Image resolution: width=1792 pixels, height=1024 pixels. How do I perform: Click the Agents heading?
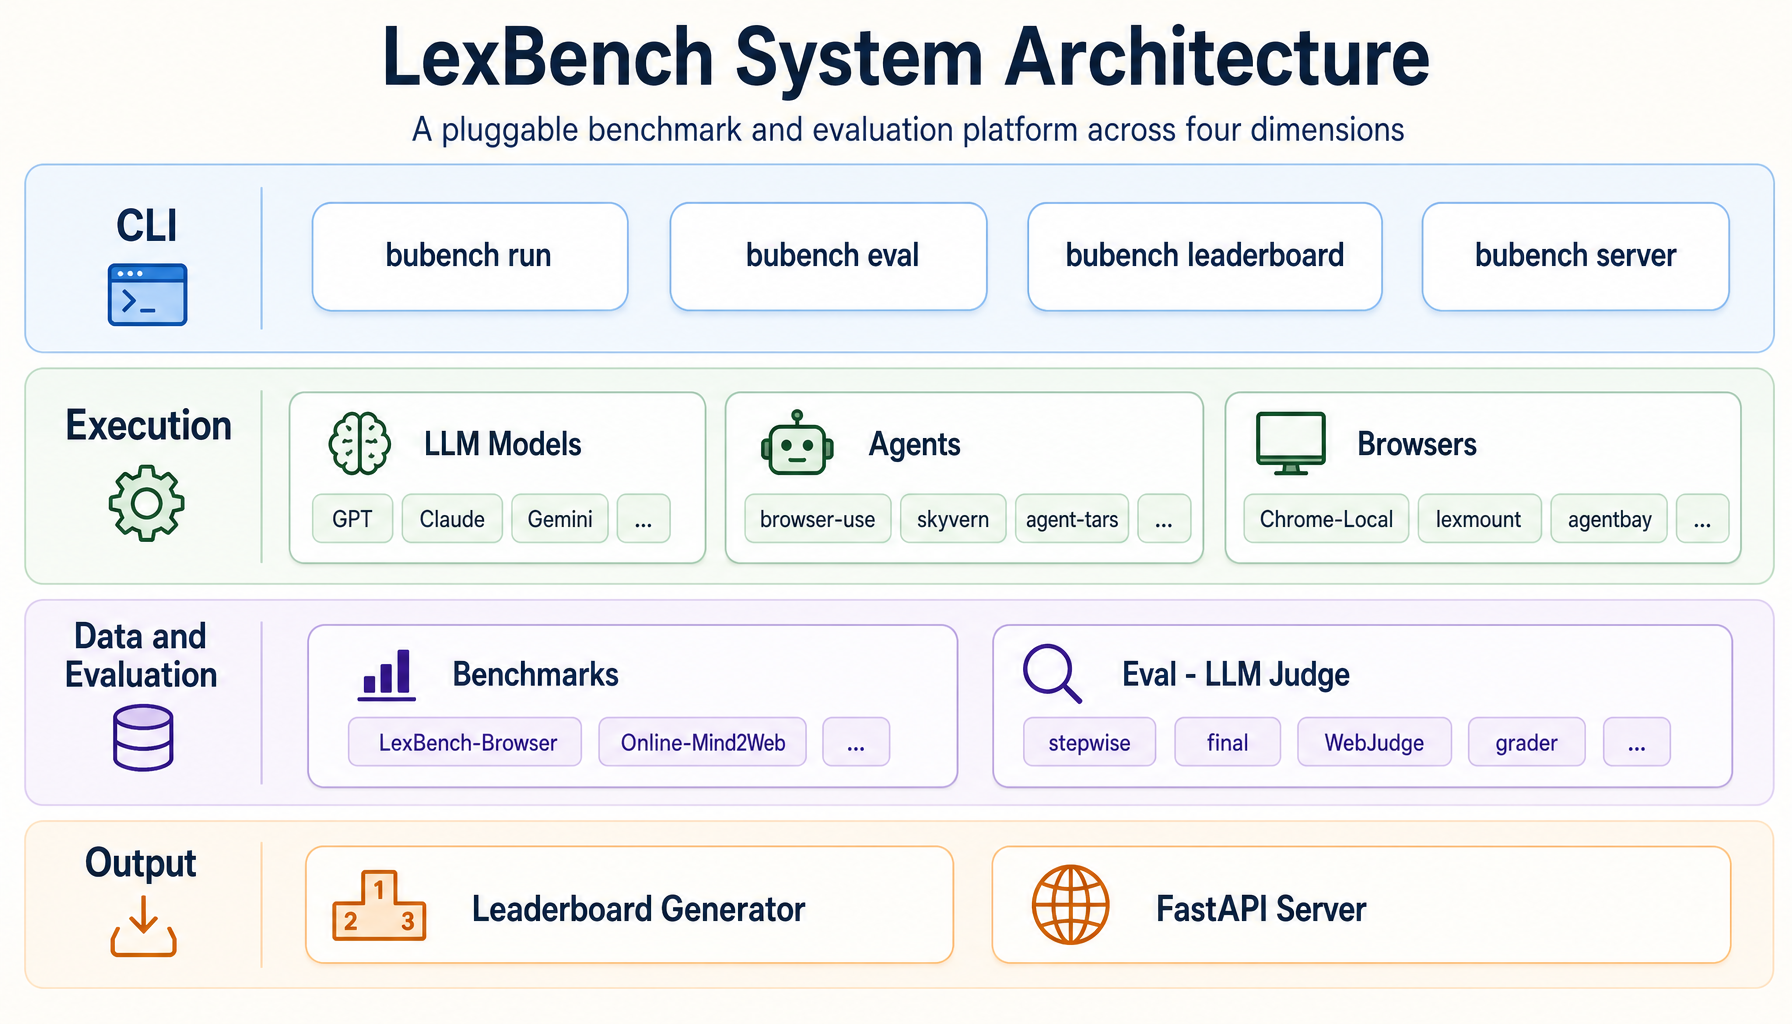pos(914,444)
